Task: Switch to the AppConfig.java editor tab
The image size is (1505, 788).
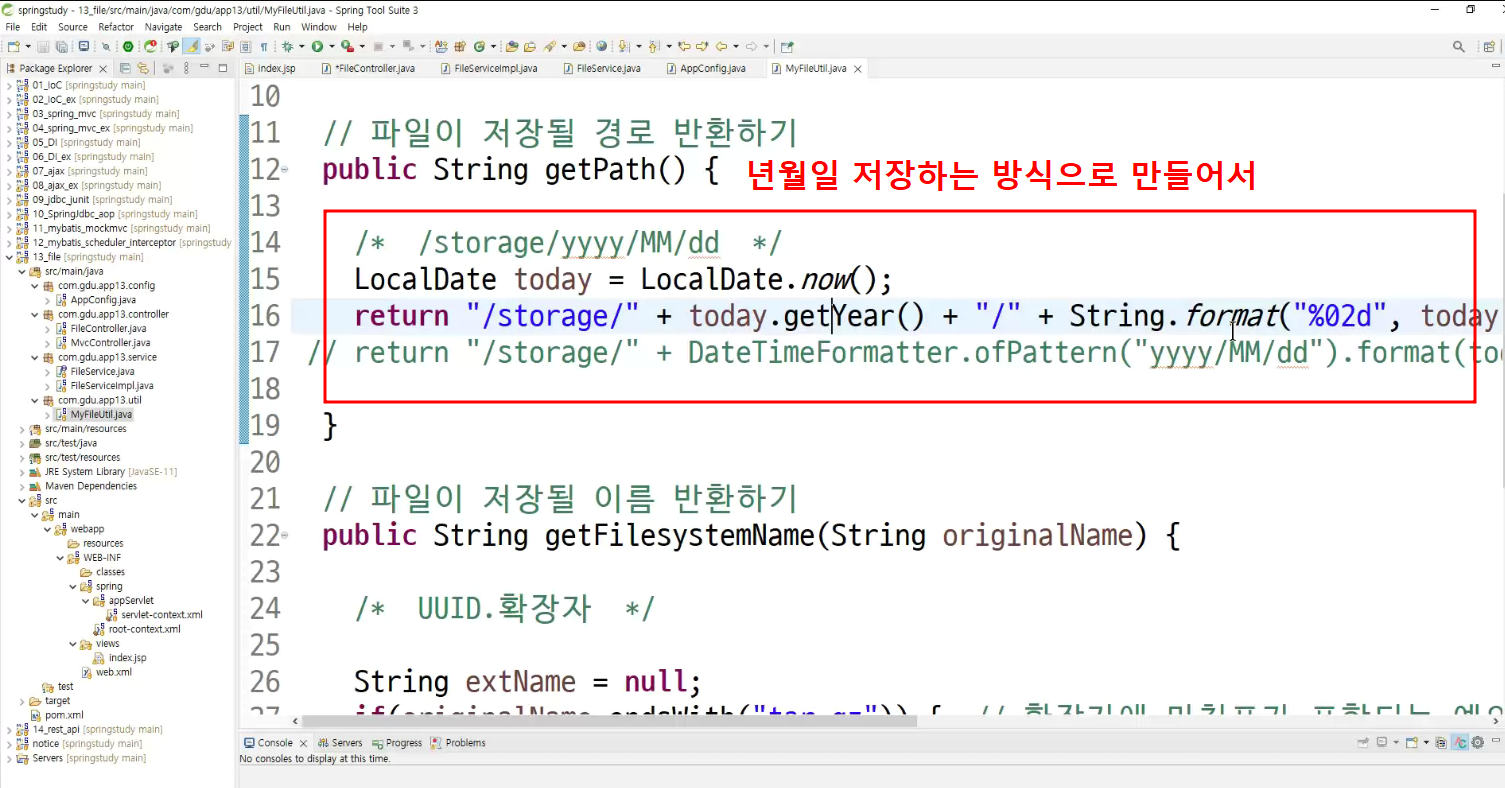Action: pos(706,68)
